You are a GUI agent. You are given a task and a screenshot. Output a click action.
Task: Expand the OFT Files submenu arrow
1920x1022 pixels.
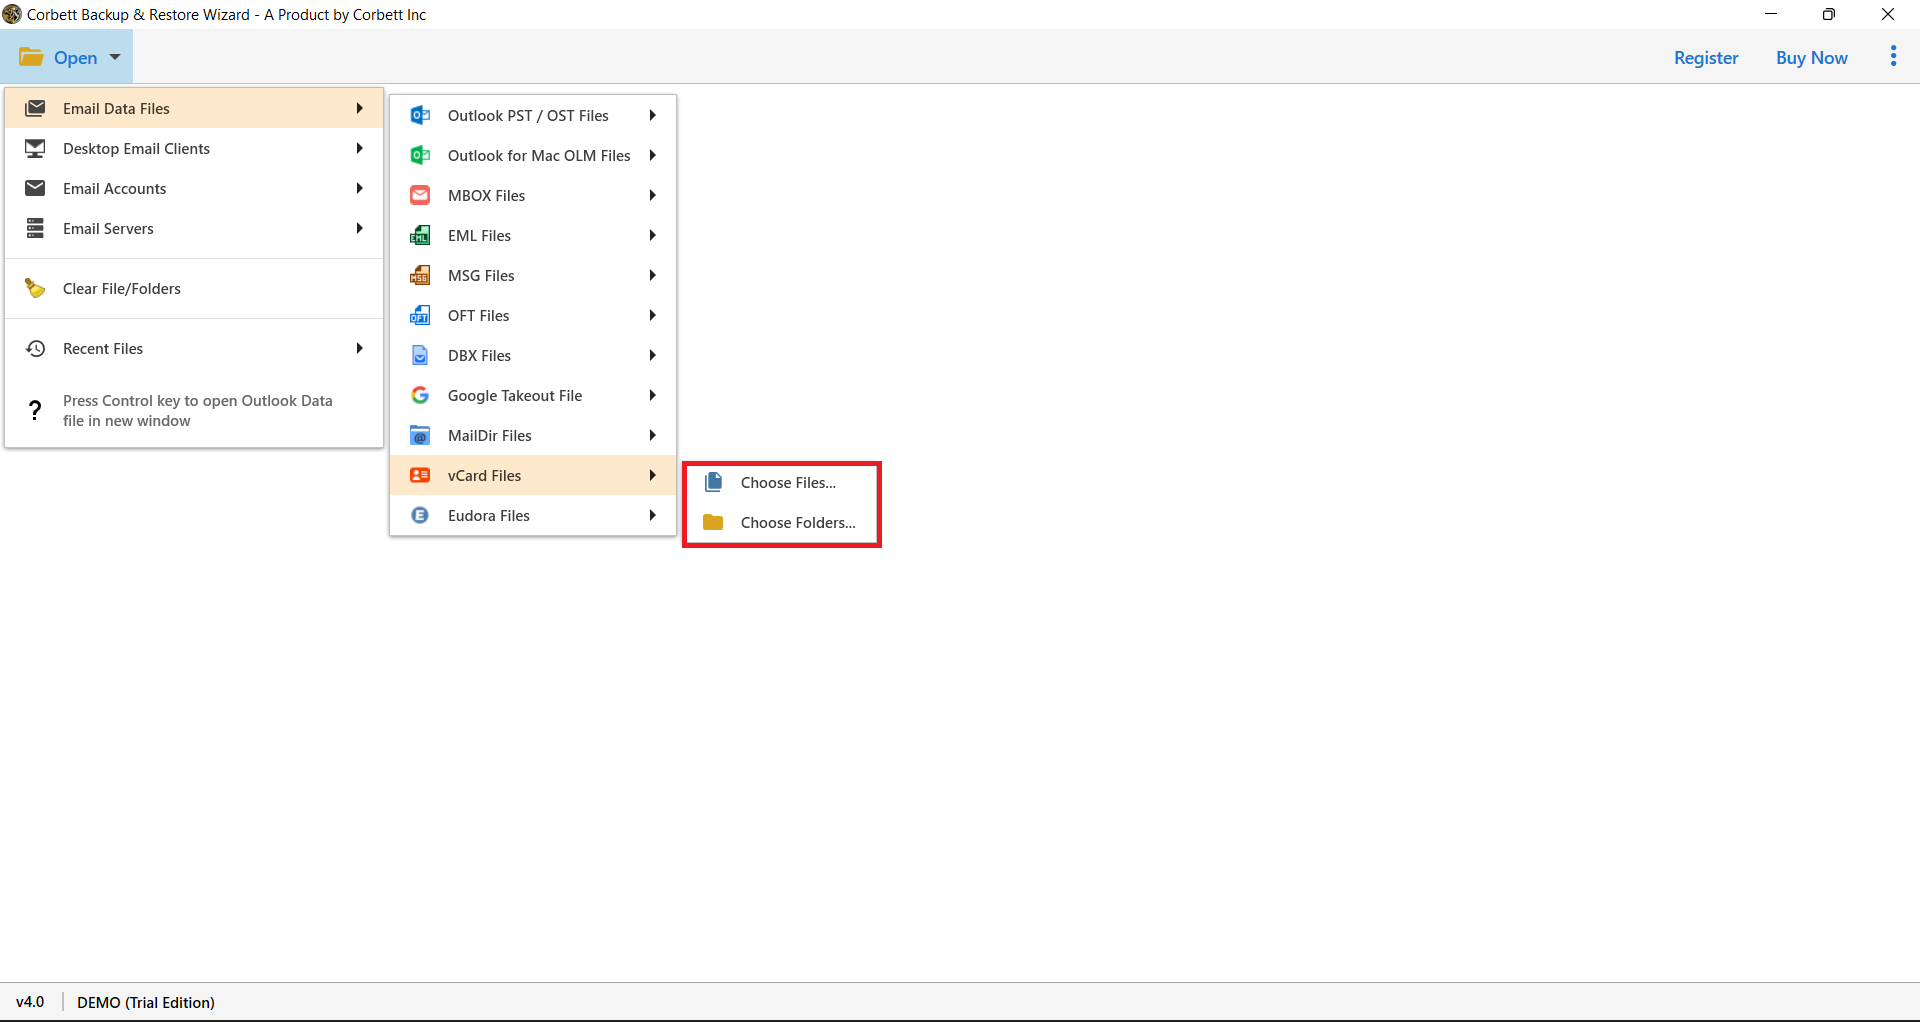tap(652, 315)
